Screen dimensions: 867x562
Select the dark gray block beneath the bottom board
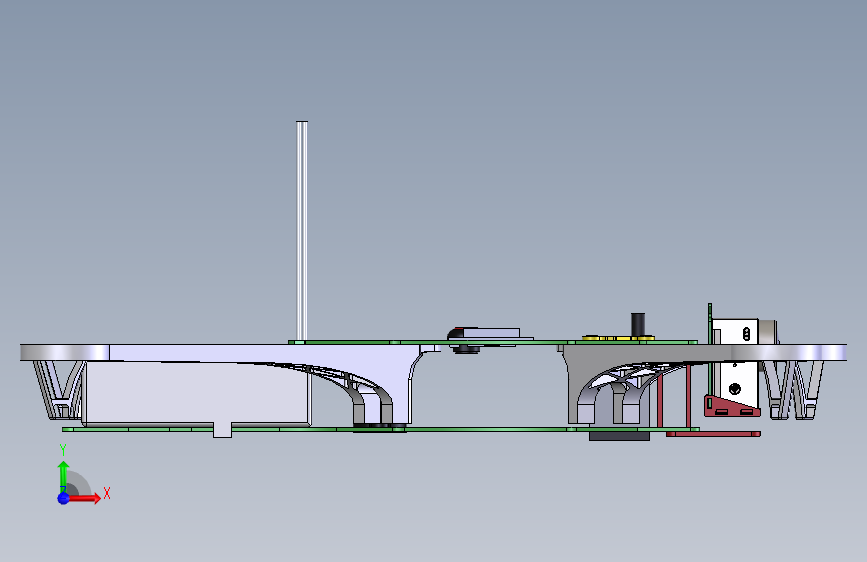[x=619, y=436]
